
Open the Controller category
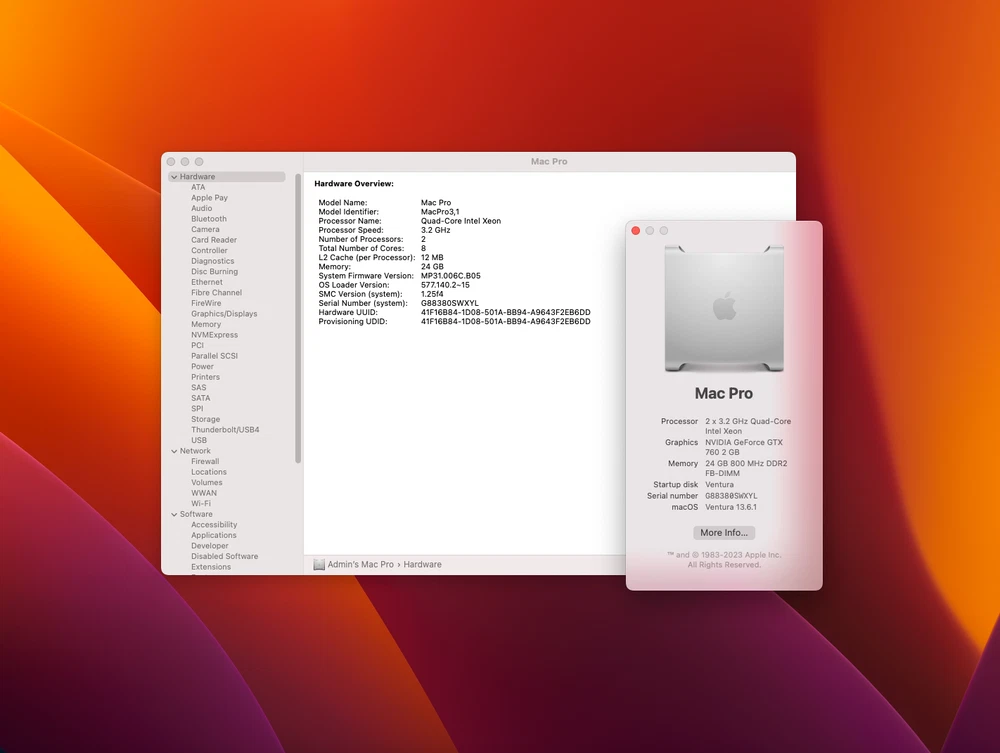click(209, 250)
